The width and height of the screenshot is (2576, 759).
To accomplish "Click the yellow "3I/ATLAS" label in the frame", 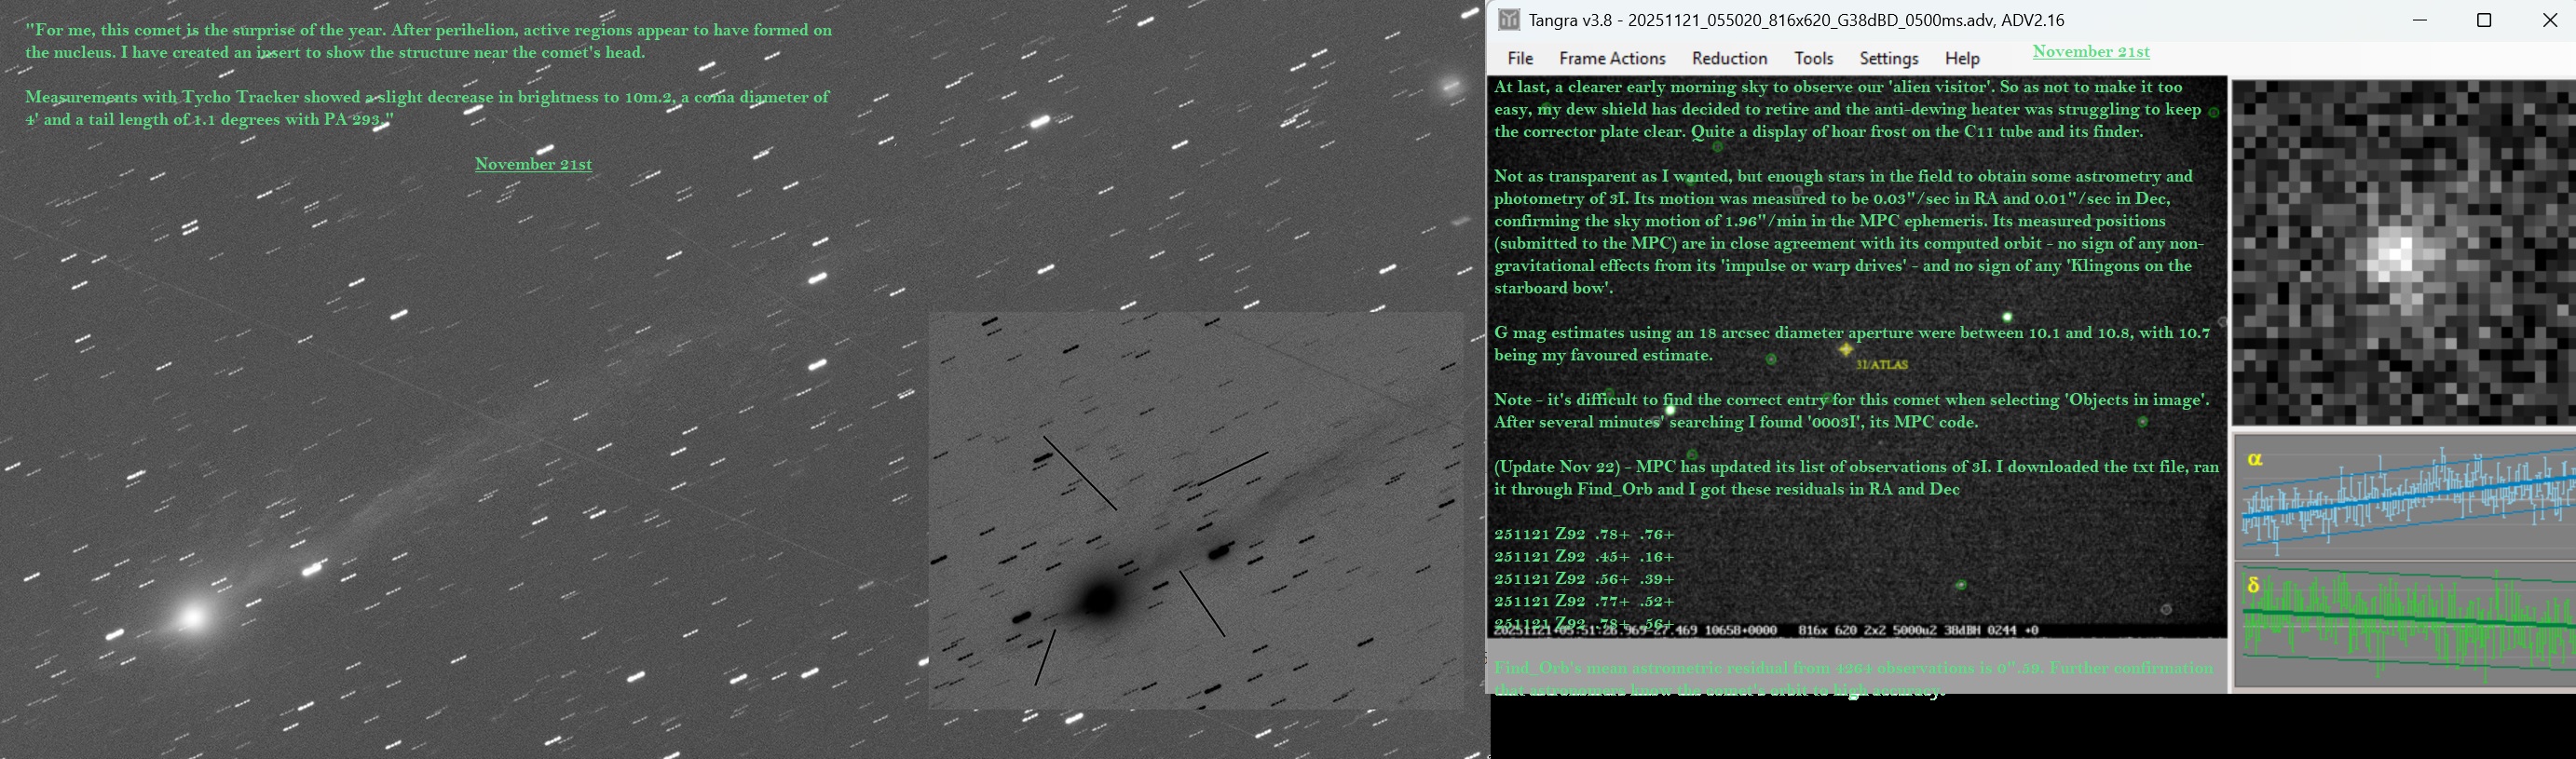I will (x=1882, y=365).
